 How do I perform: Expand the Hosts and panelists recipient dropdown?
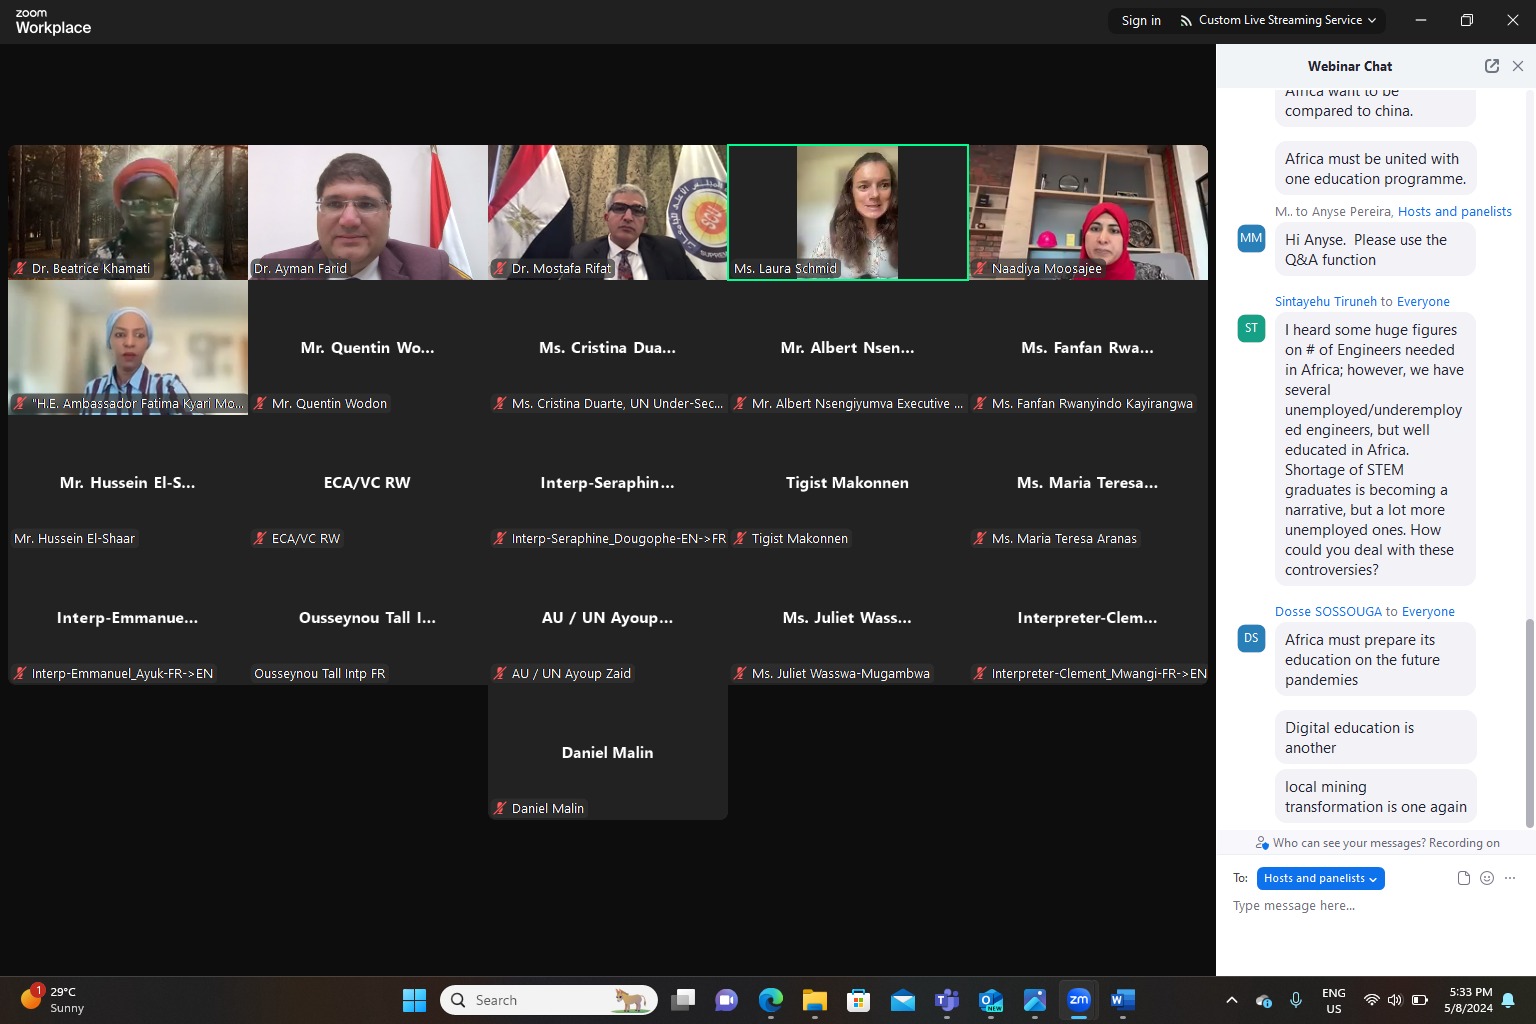(1320, 878)
